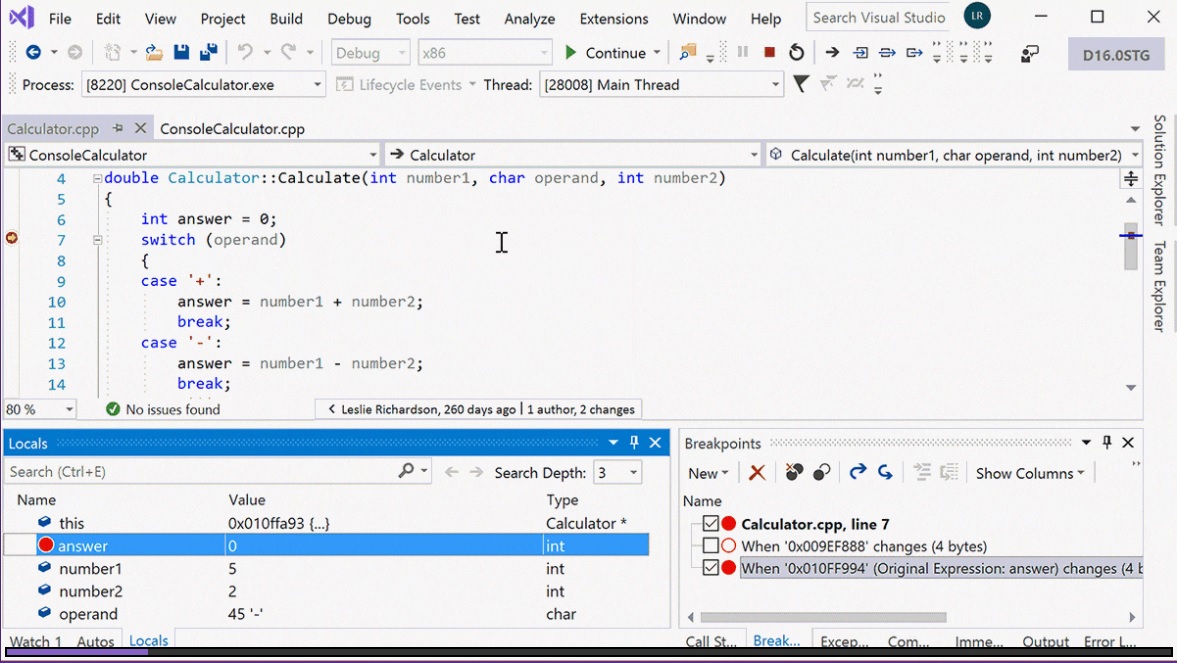Close the Breakpoints panel
This screenshot has width=1177, height=663.
pyautogui.click(x=1127, y=442)
